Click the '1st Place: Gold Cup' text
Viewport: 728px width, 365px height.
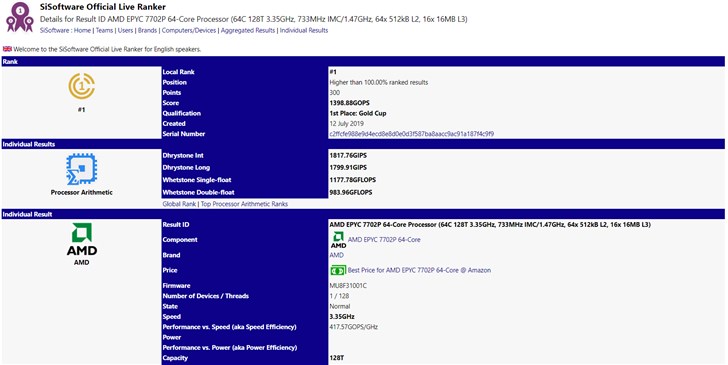point(358,113)
